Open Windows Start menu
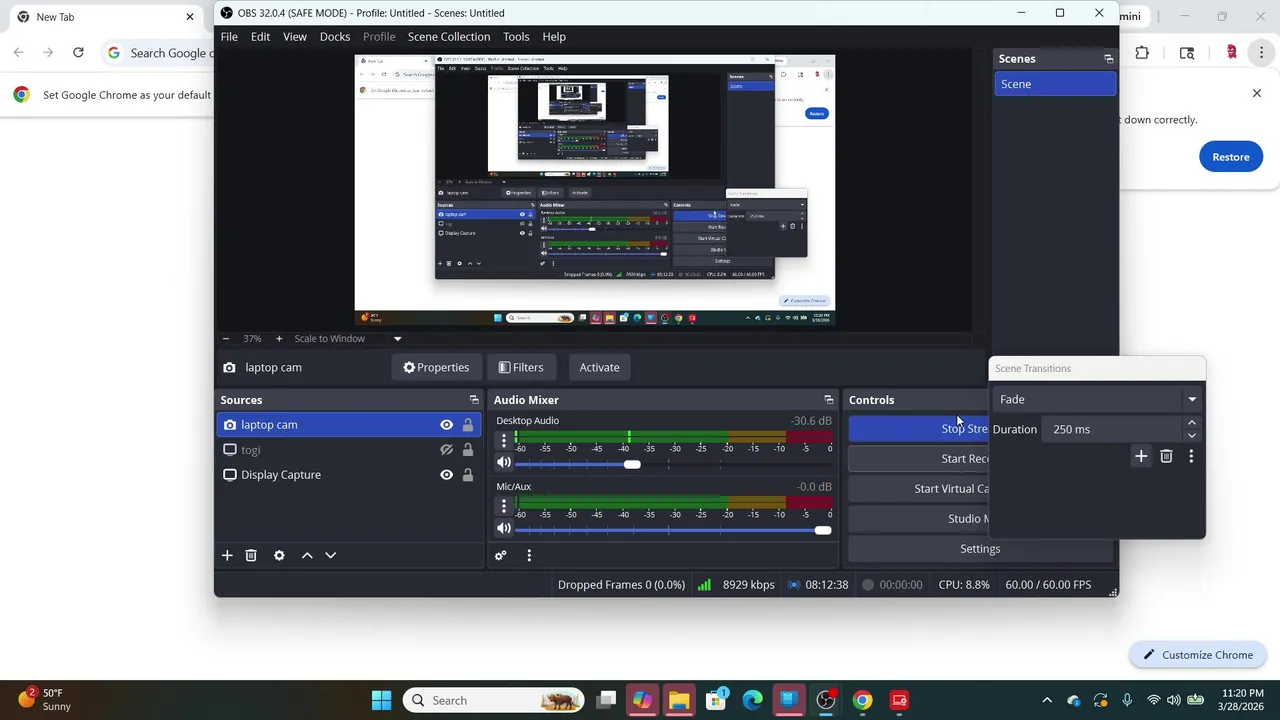This screenshot has width=1280, height=720. (x=381, y=700)
